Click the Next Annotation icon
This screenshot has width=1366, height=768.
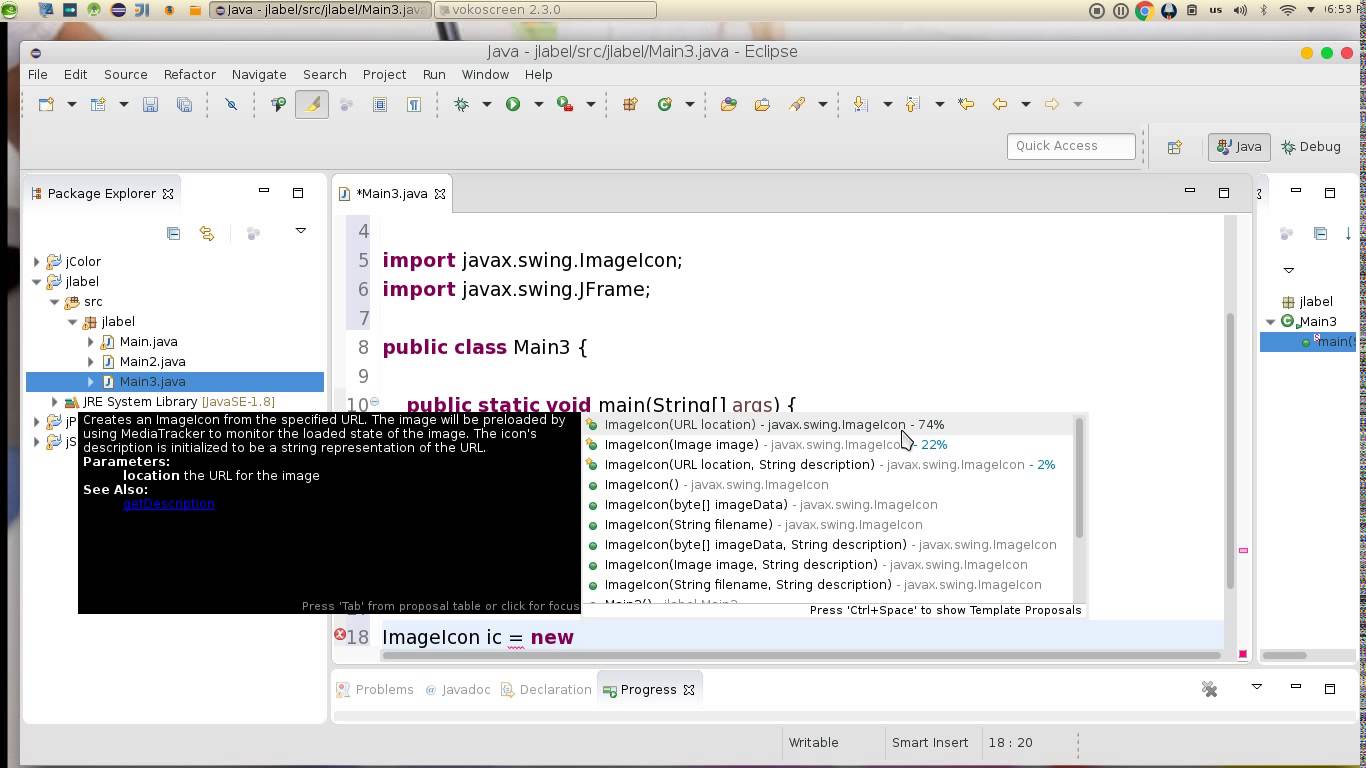pos(860,104)
